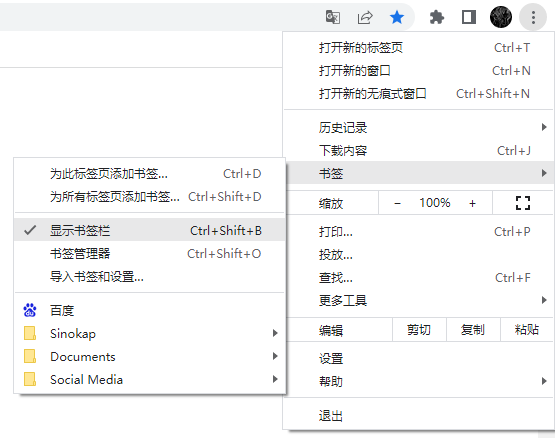The height and width of the screenshot is (438, 555).
Task: Click the 剪切 button
Action: click(419, 330)
